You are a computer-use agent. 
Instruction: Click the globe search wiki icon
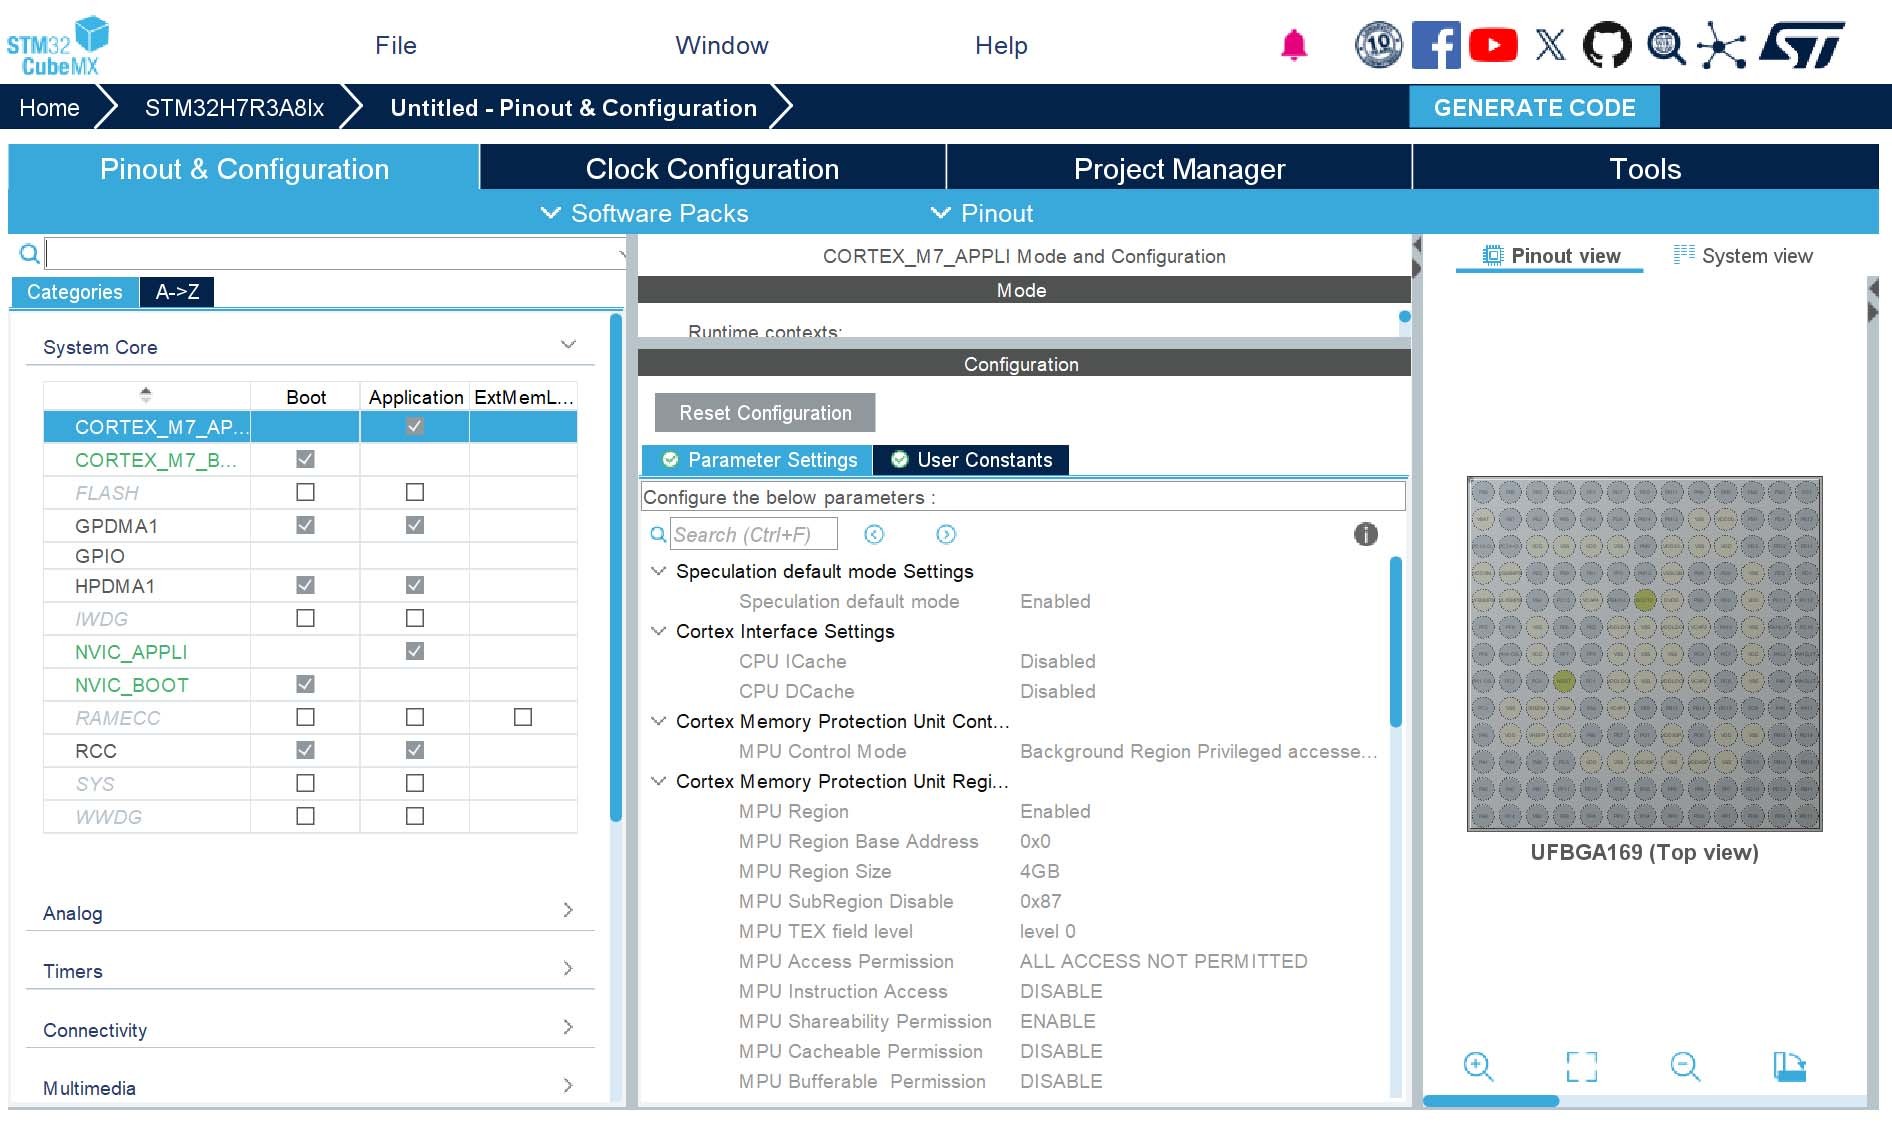click(1665, 45)
